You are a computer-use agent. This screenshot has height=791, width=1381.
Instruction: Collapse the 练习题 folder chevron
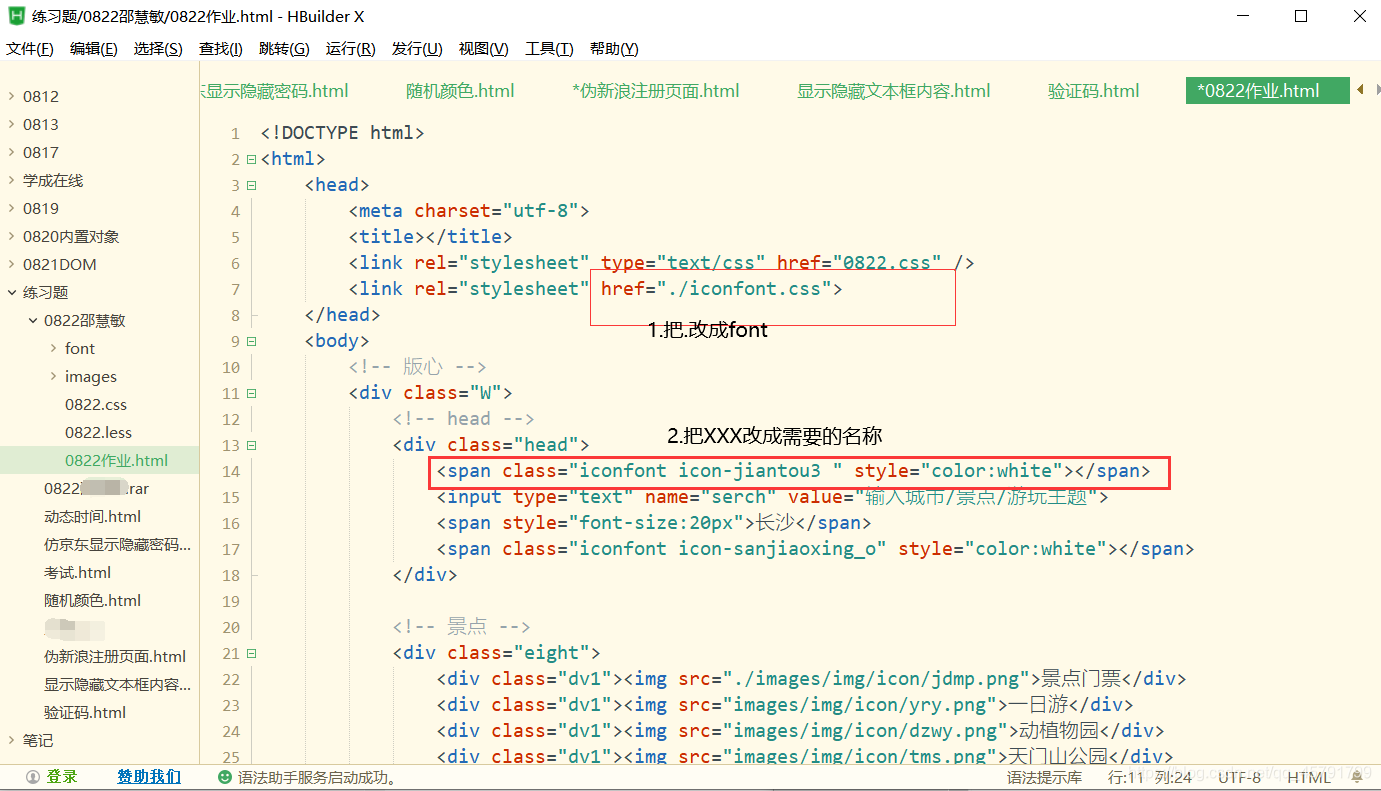point(11,293)
